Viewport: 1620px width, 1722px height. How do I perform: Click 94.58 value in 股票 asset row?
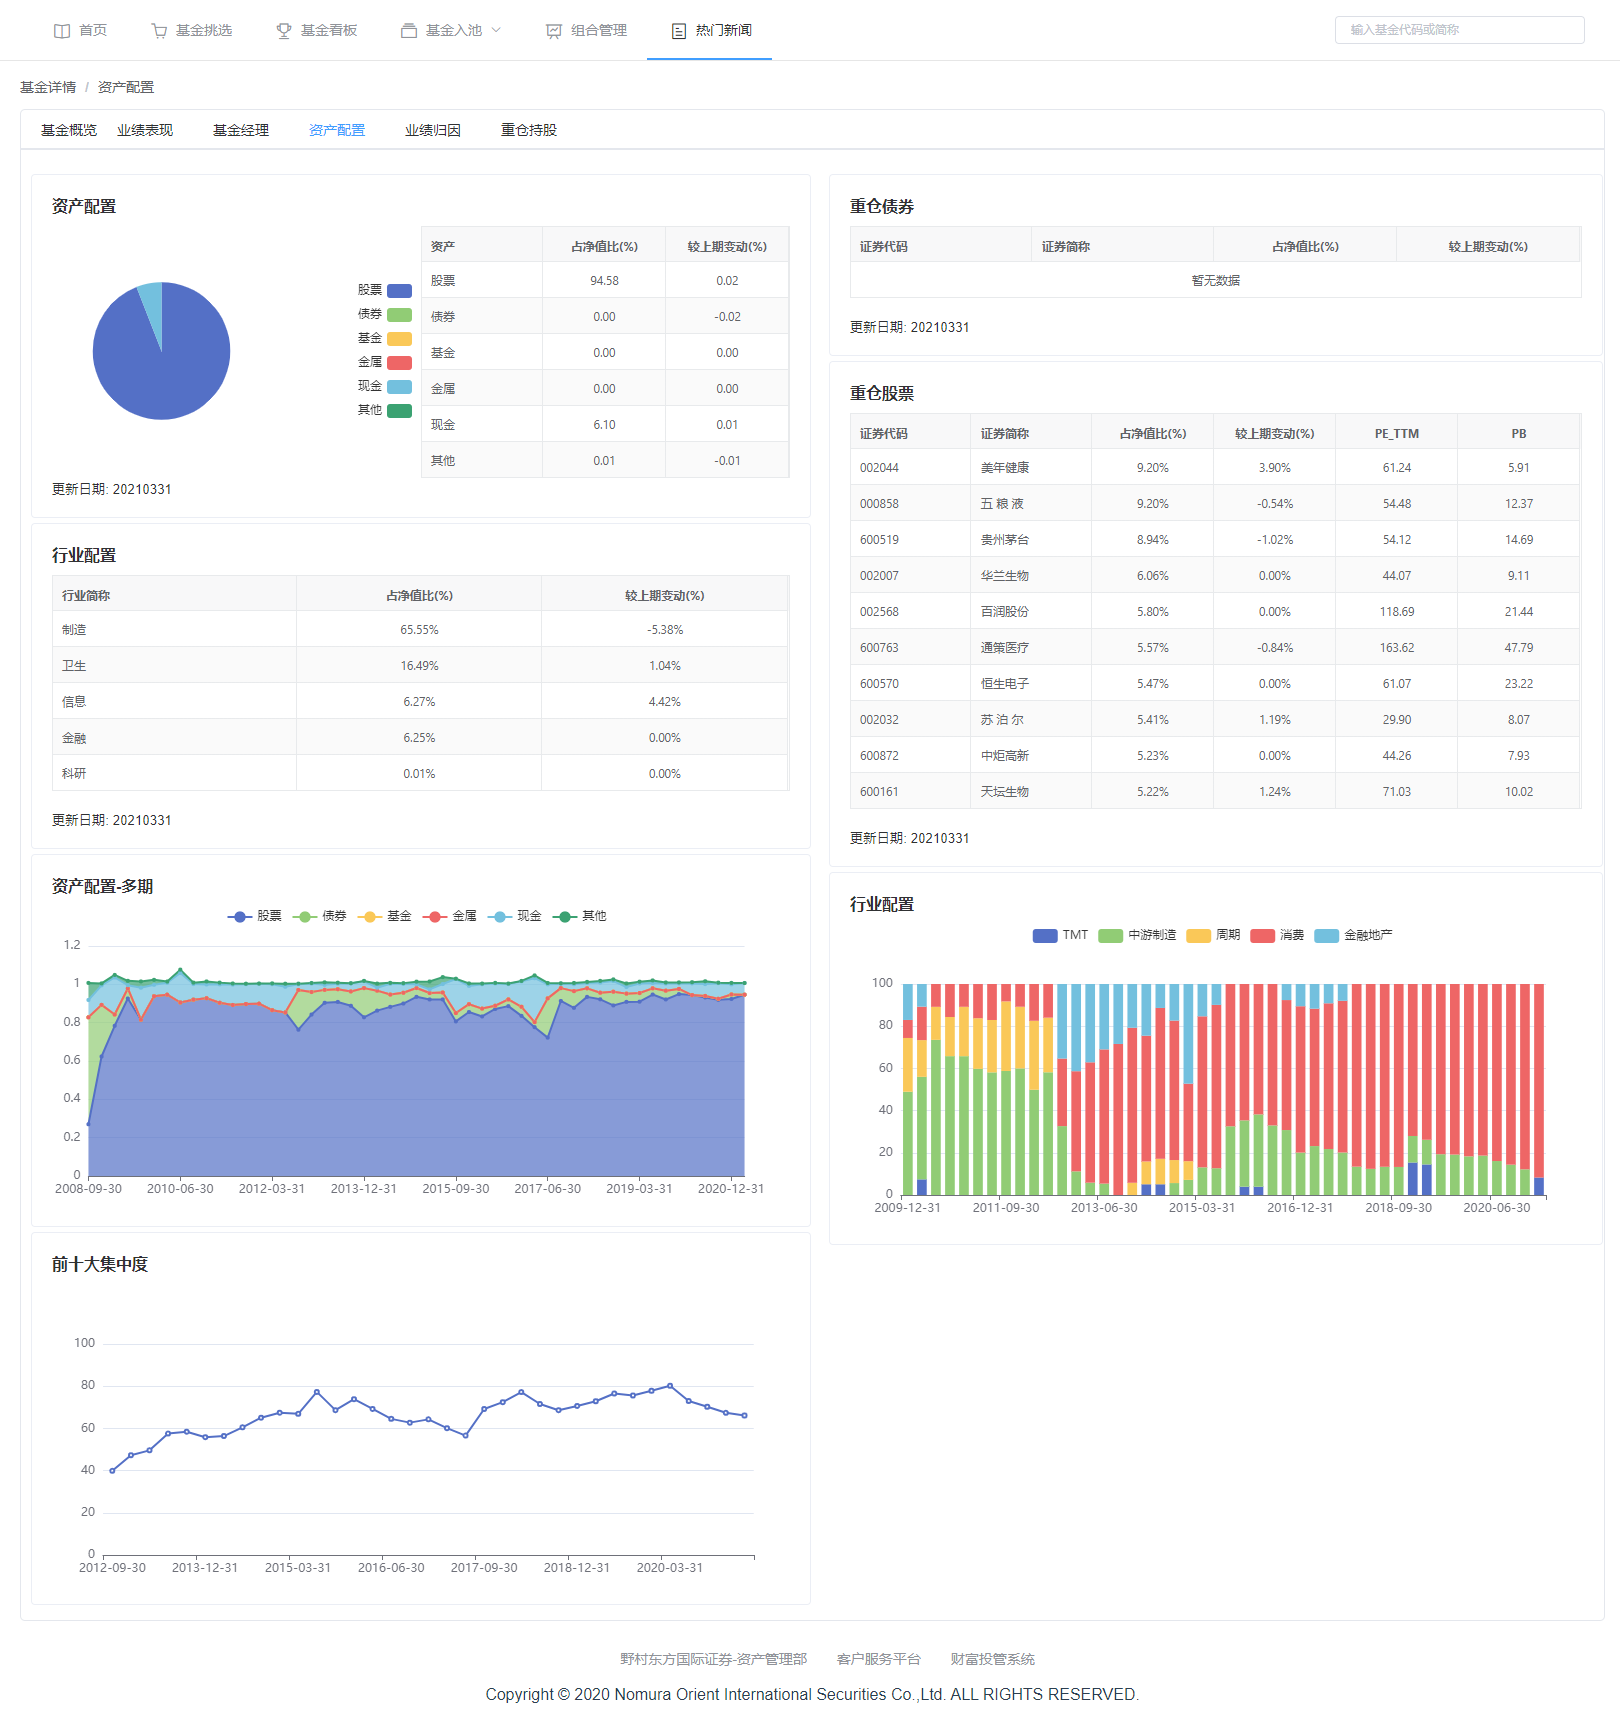click(x=604, y=281)
